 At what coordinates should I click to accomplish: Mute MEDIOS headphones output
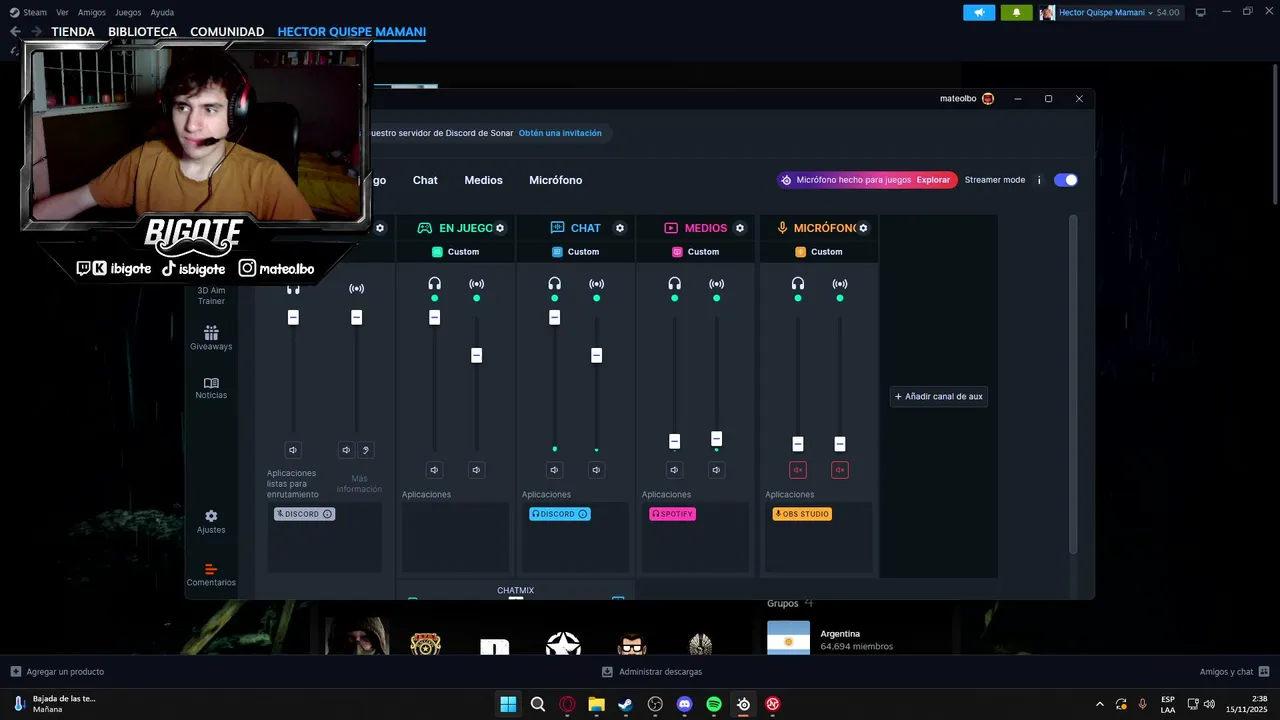(674, 470)
